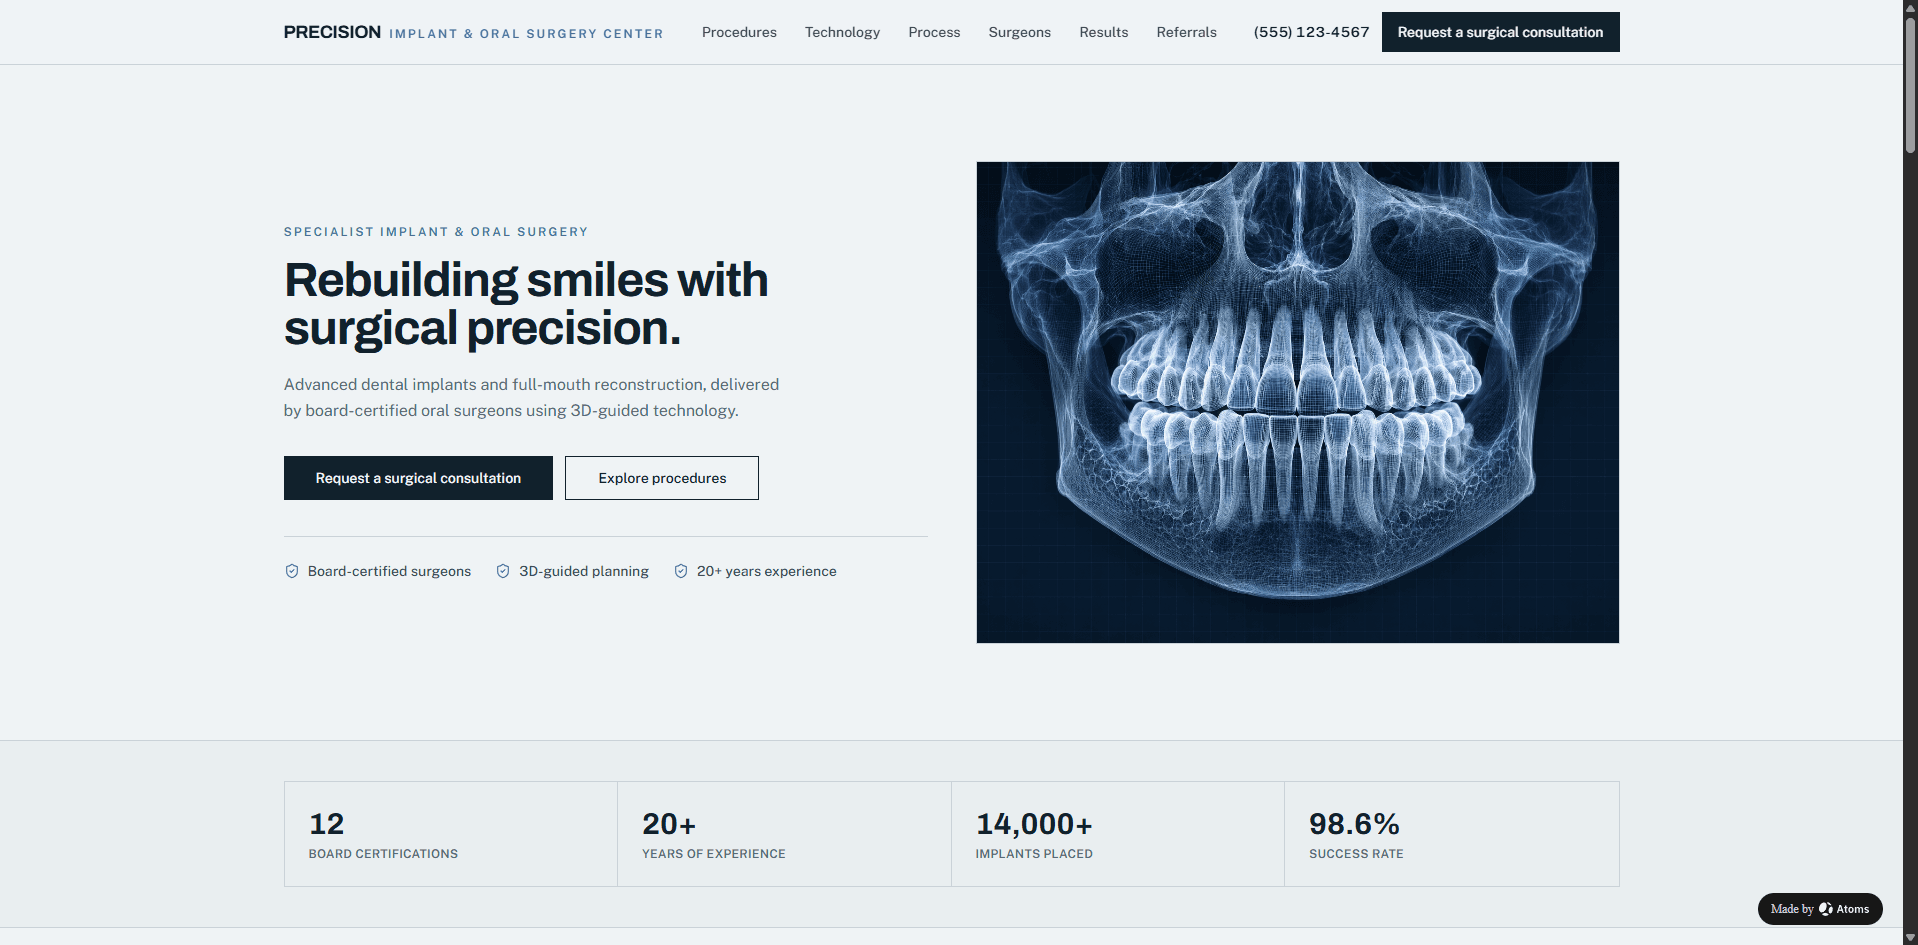
Task: Click the 20+ Years of Experience stat
Action: coord(784,834)
